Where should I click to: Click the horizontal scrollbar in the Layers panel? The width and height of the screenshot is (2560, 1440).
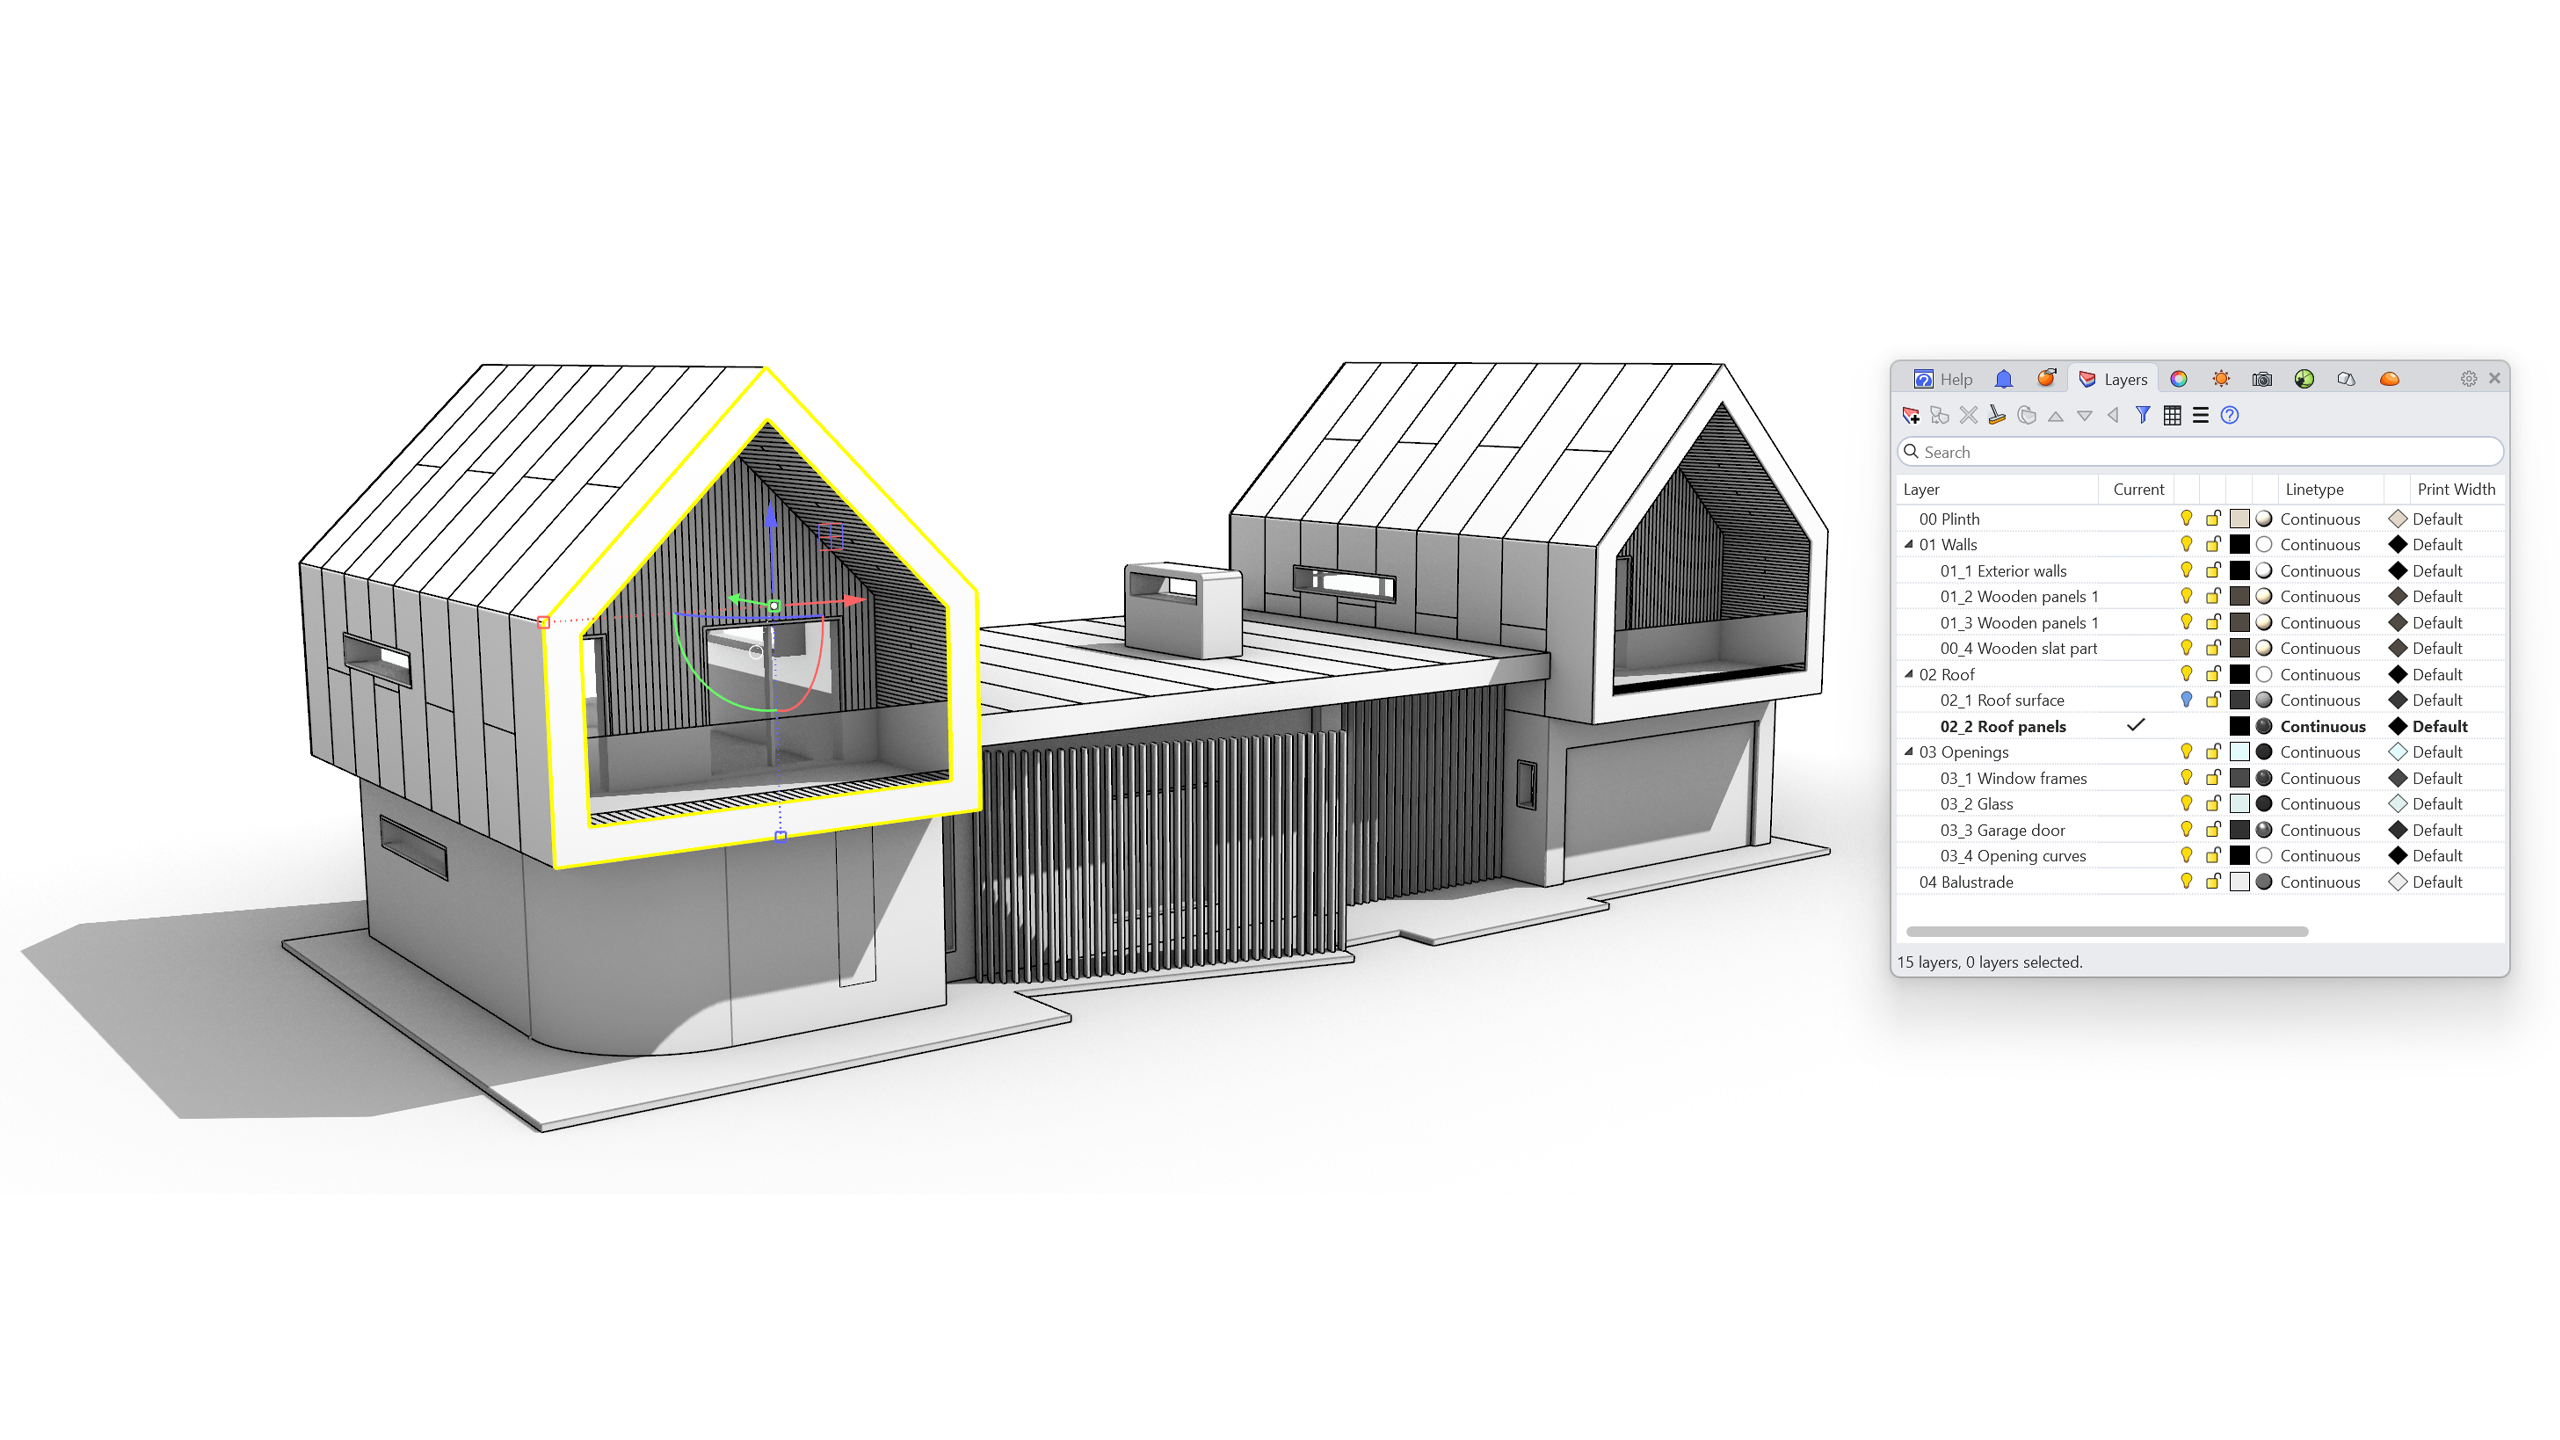pos(2107,931)
